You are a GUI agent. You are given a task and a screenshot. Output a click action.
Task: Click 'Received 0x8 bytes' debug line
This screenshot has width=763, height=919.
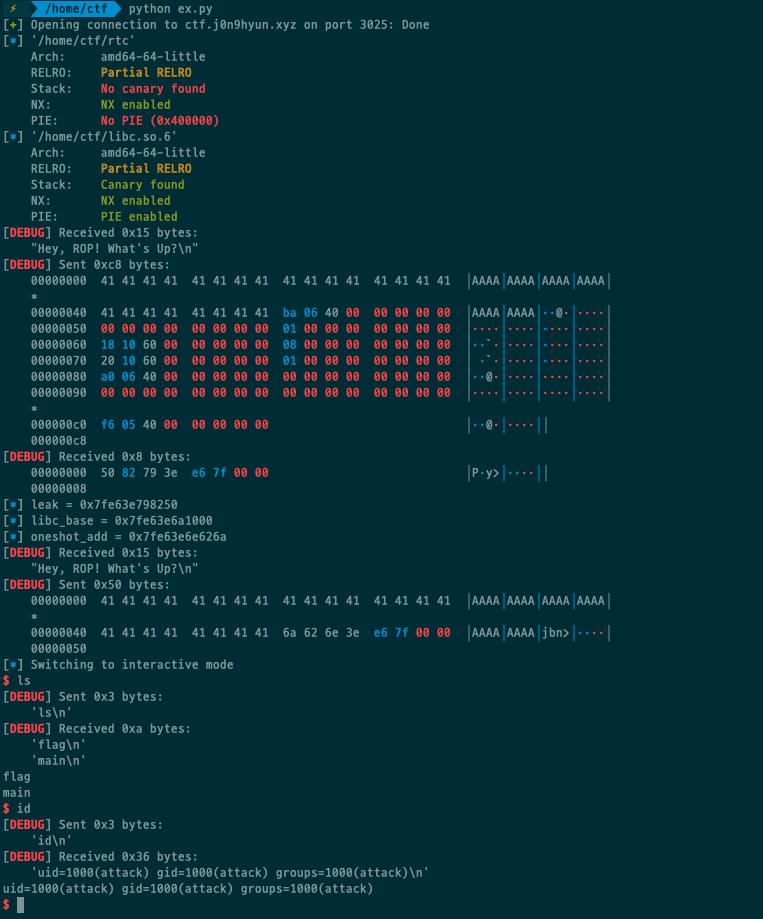[97, 457]
